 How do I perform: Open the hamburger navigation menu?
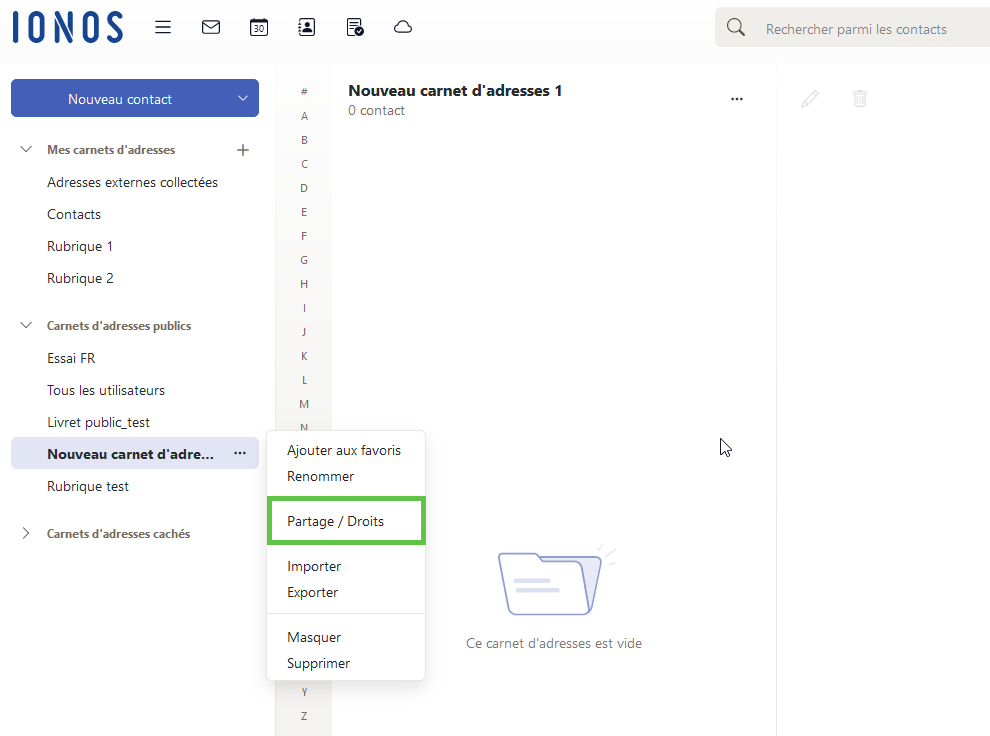click(163, 27)
